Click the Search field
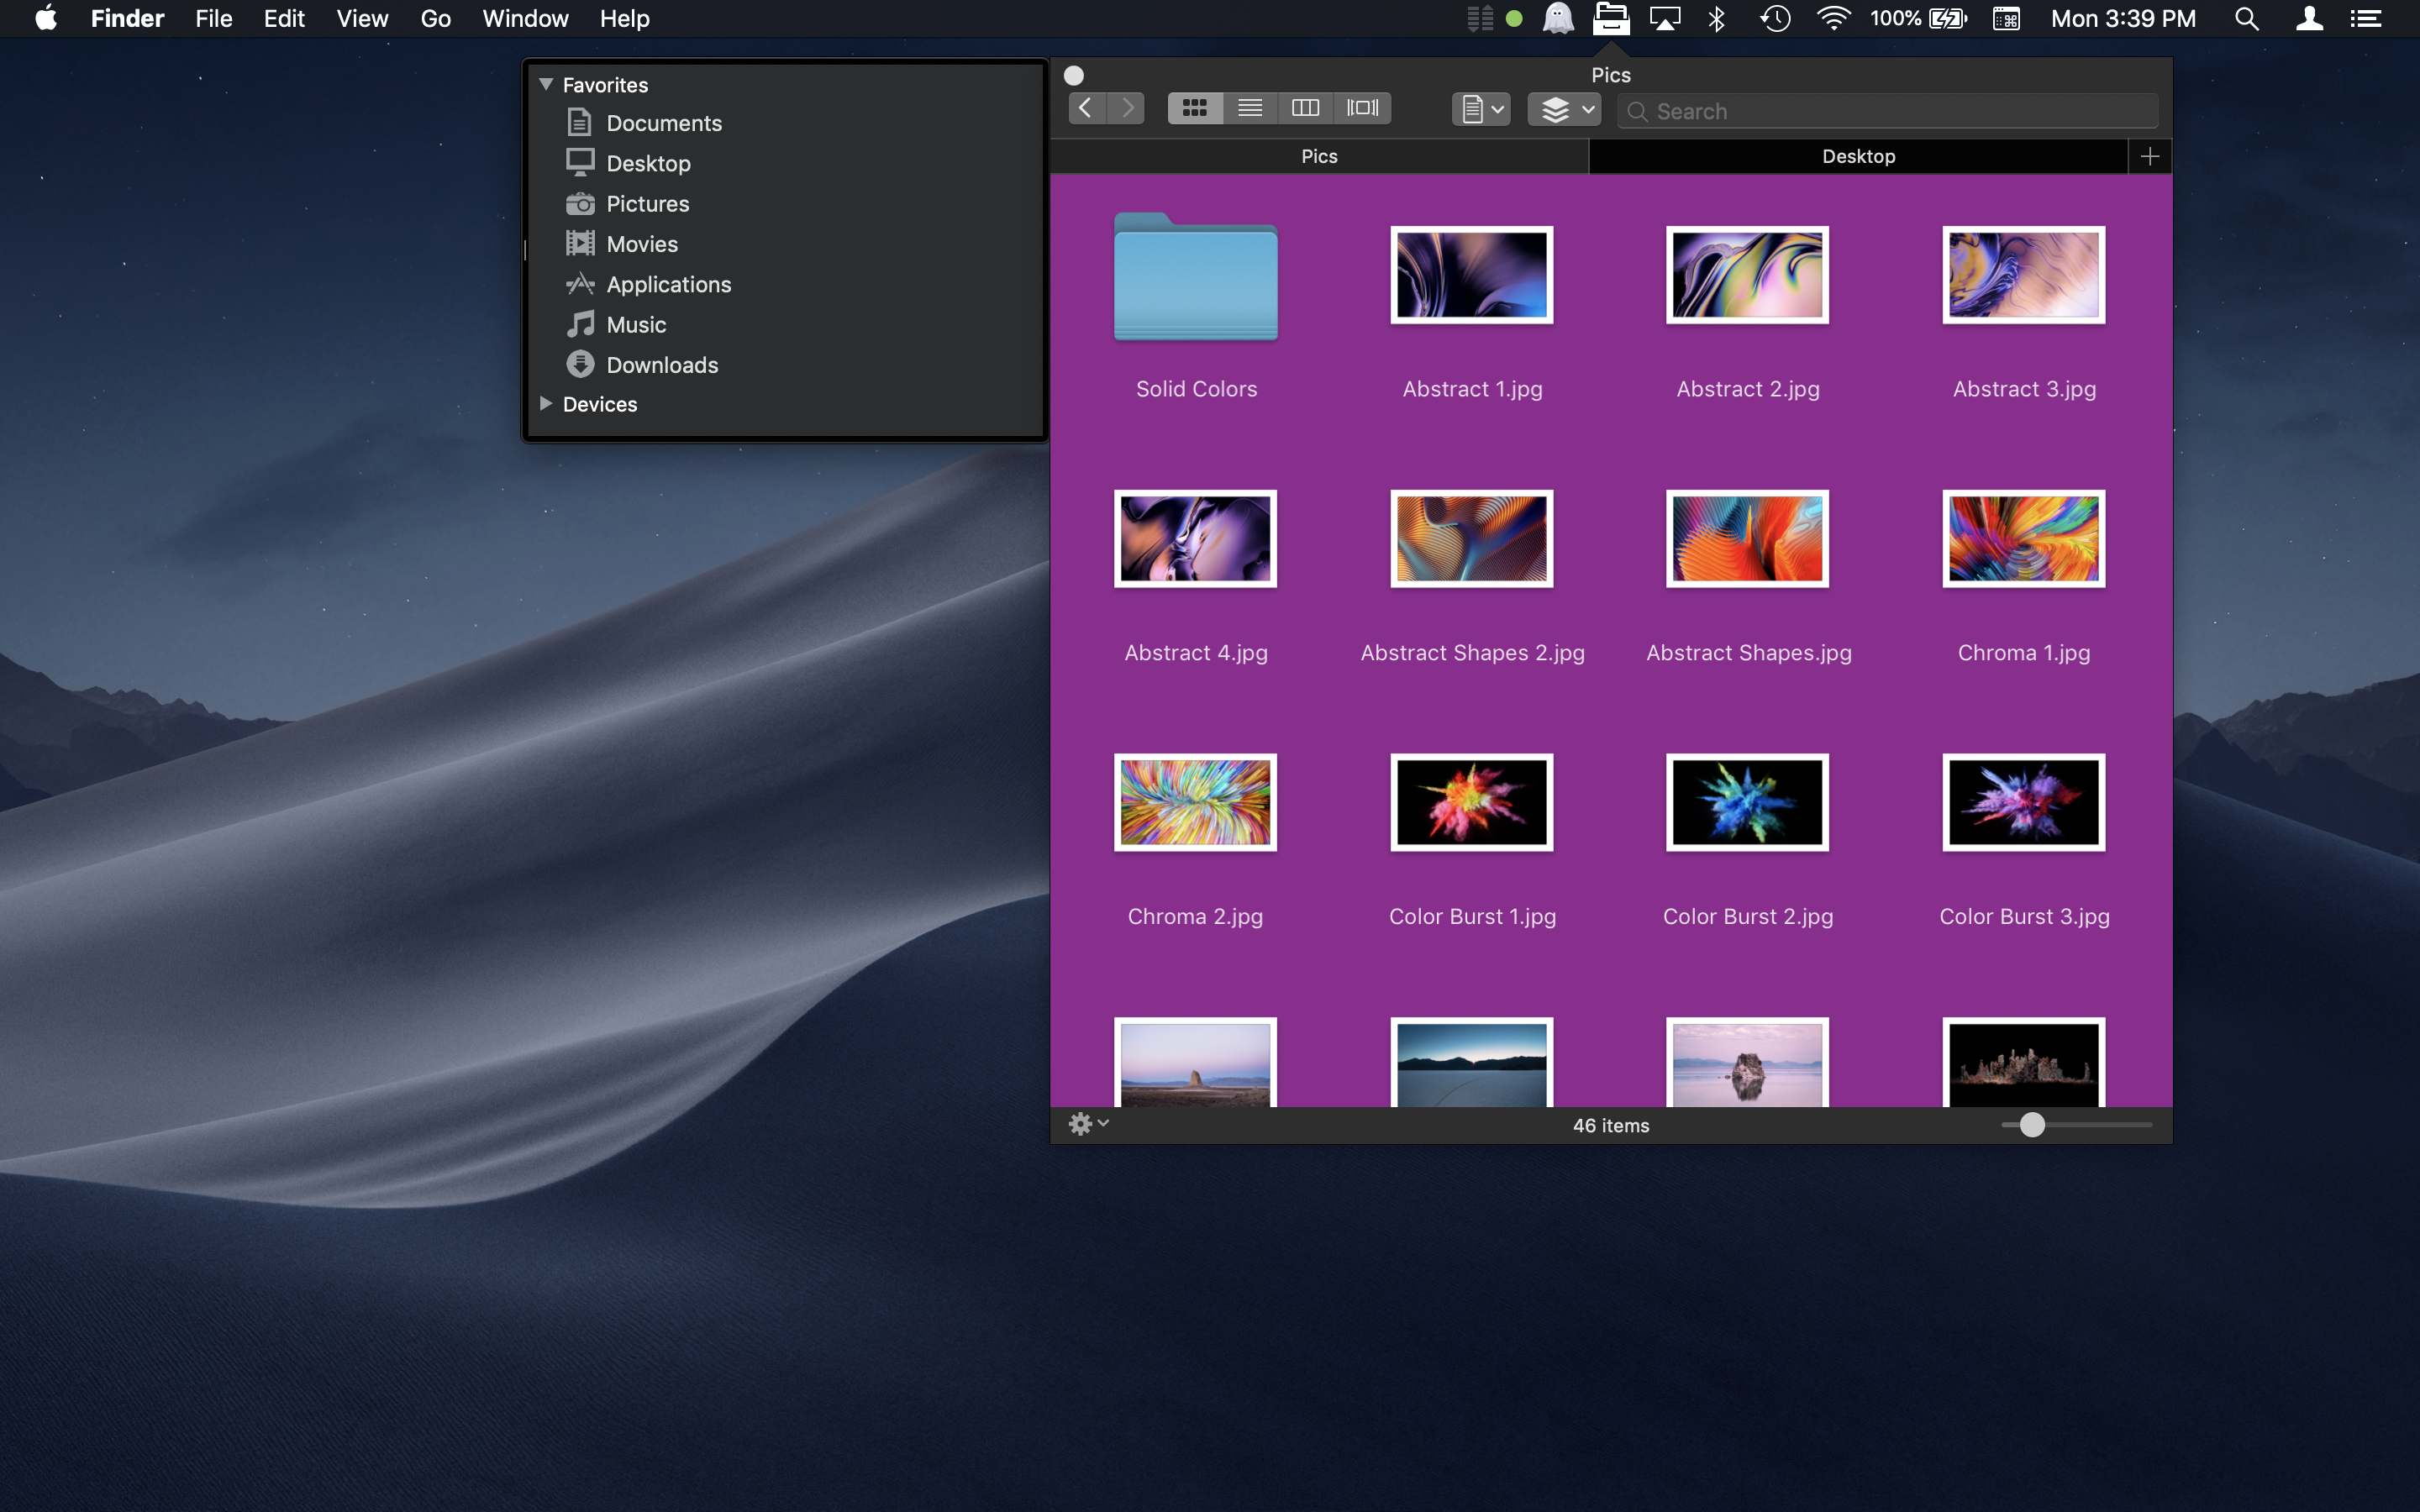 coord(1888,111)
